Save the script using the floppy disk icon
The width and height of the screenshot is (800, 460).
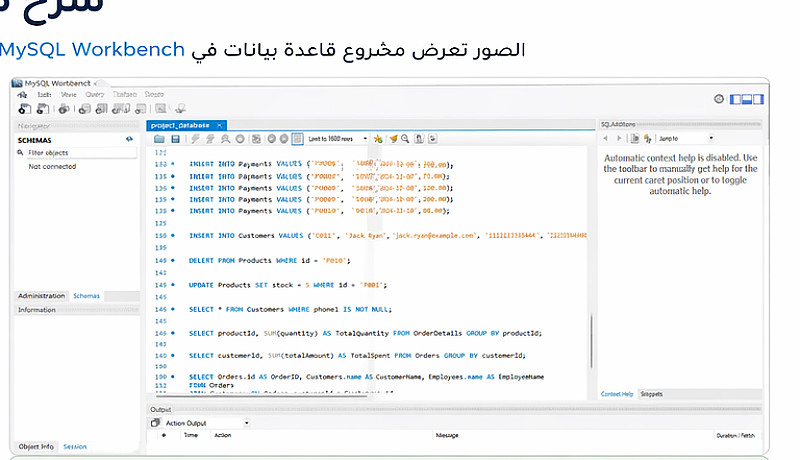click(x=176, y=139)
